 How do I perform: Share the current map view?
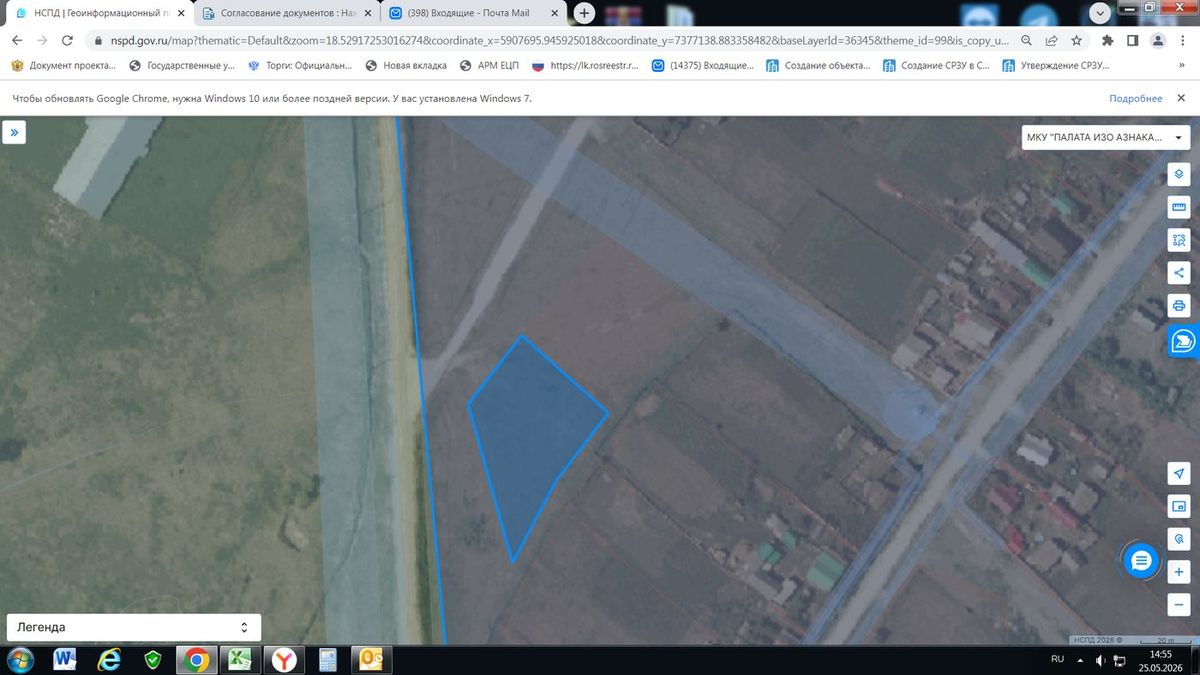click(x=1179, y=272)
